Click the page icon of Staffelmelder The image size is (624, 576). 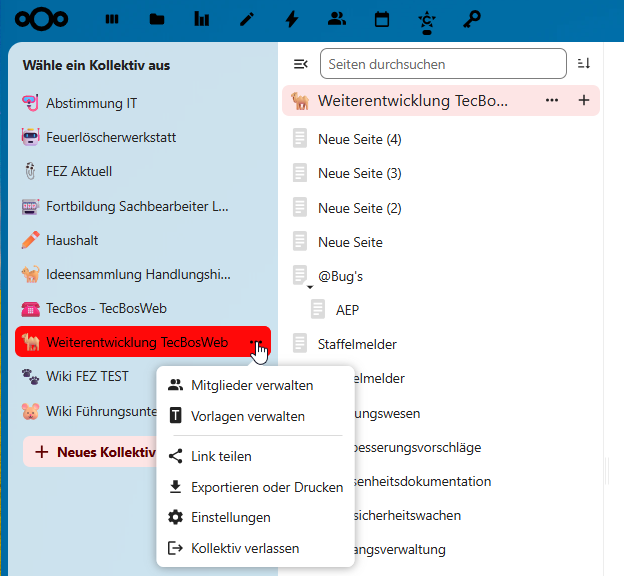tap(300, 344)
